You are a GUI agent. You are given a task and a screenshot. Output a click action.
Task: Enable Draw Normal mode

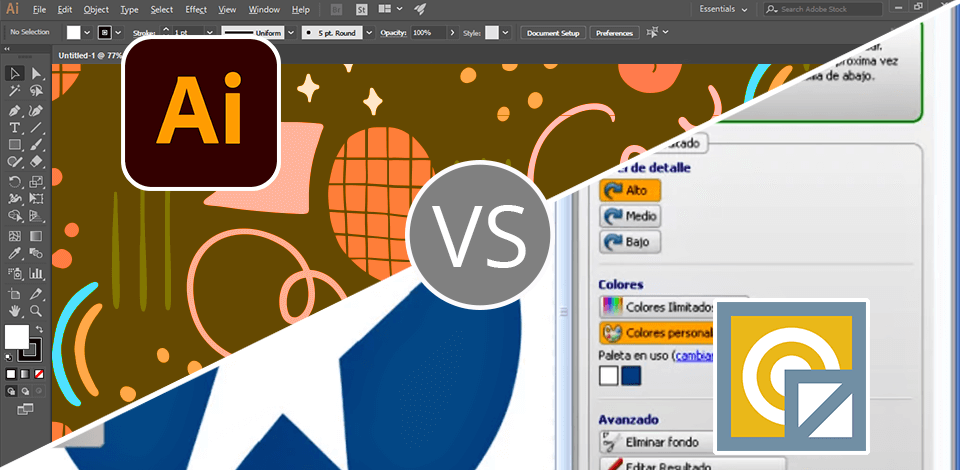tap(11, 391)
